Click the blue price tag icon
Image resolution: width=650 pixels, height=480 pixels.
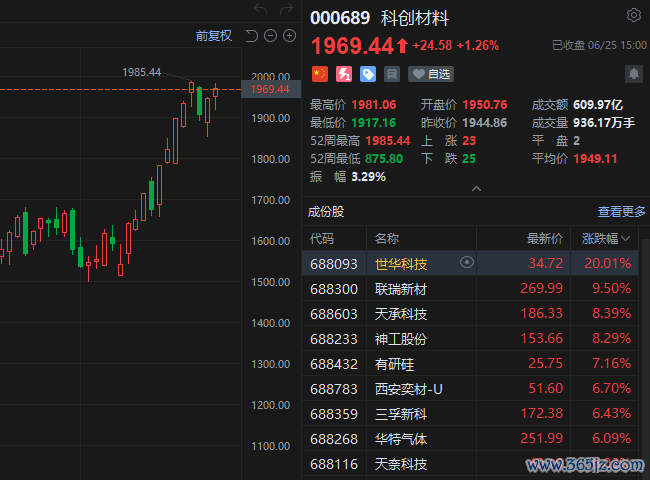(x=368, y=74)
